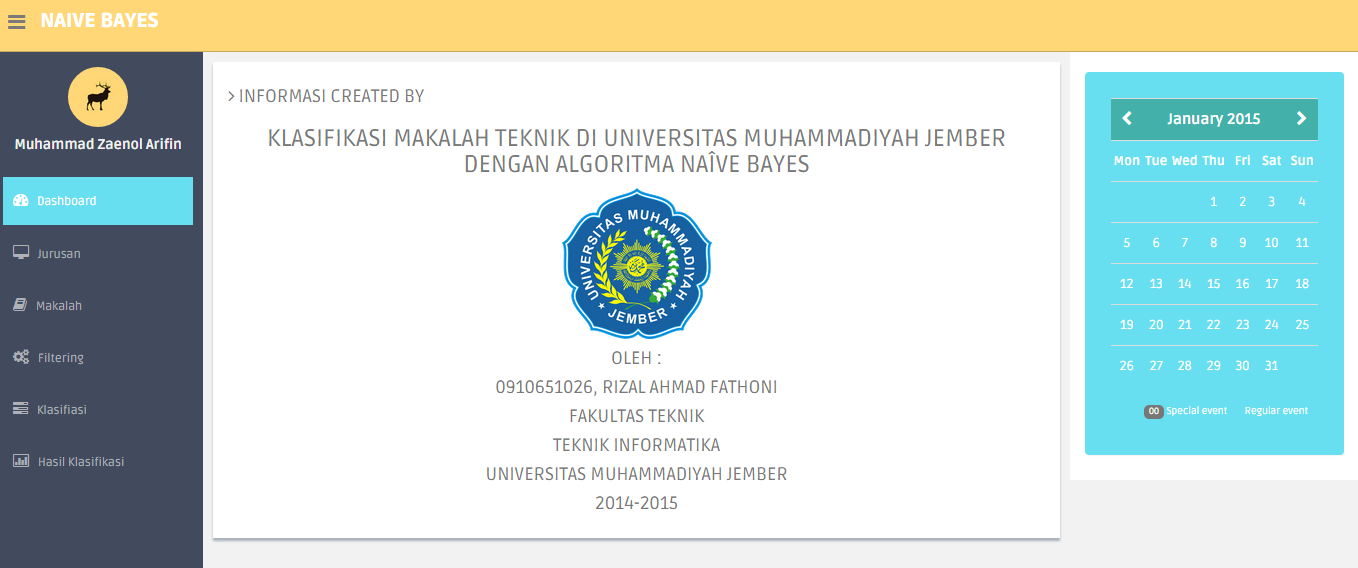Click the OLEH : label
Image resolution: width=1358 pixels, height=568 pixels.
click(x=637, y=358)
